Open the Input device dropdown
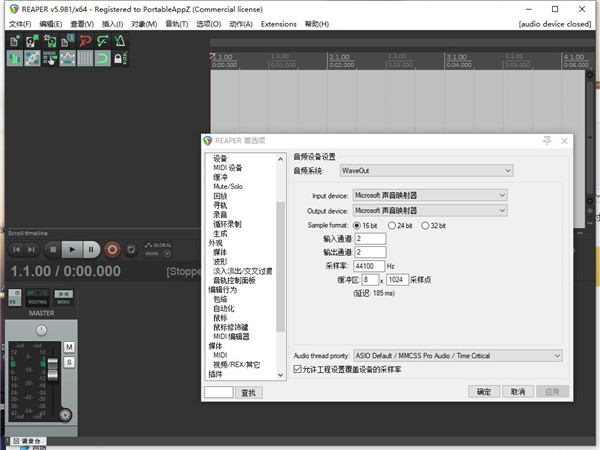 [430, 195]
